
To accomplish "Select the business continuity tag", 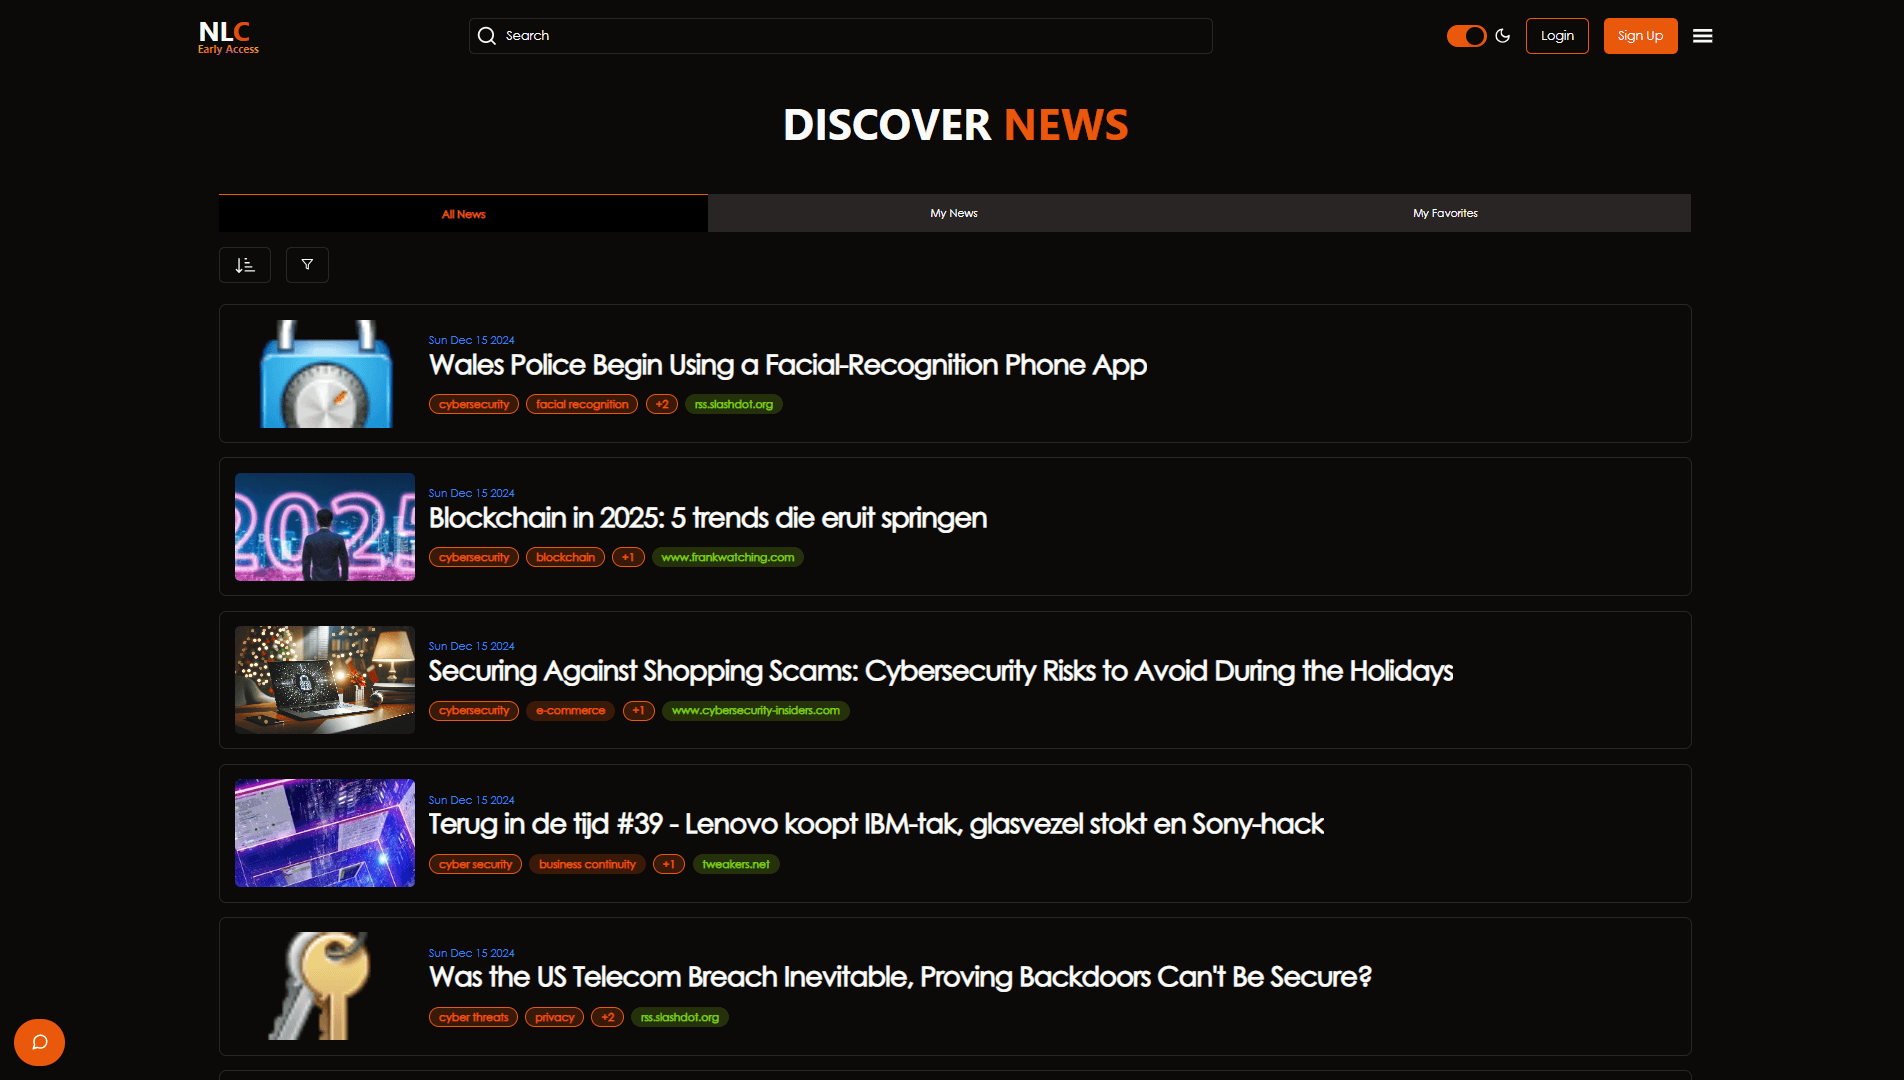I will [587, 864].
